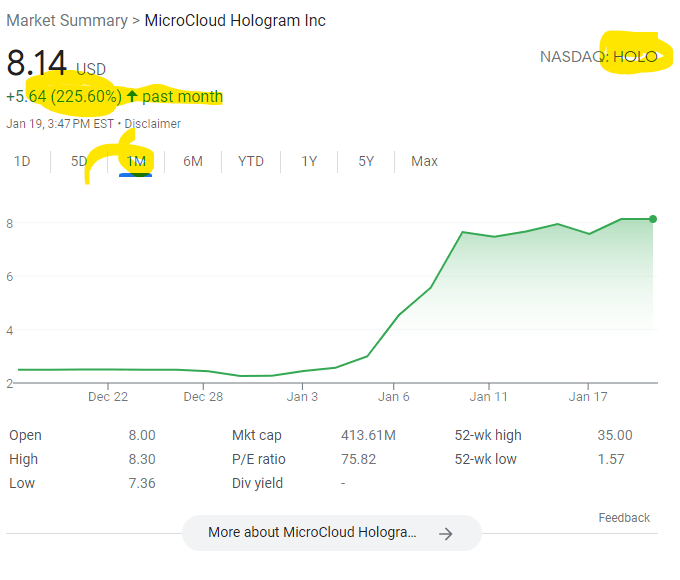Show the 6M price history

193,161
